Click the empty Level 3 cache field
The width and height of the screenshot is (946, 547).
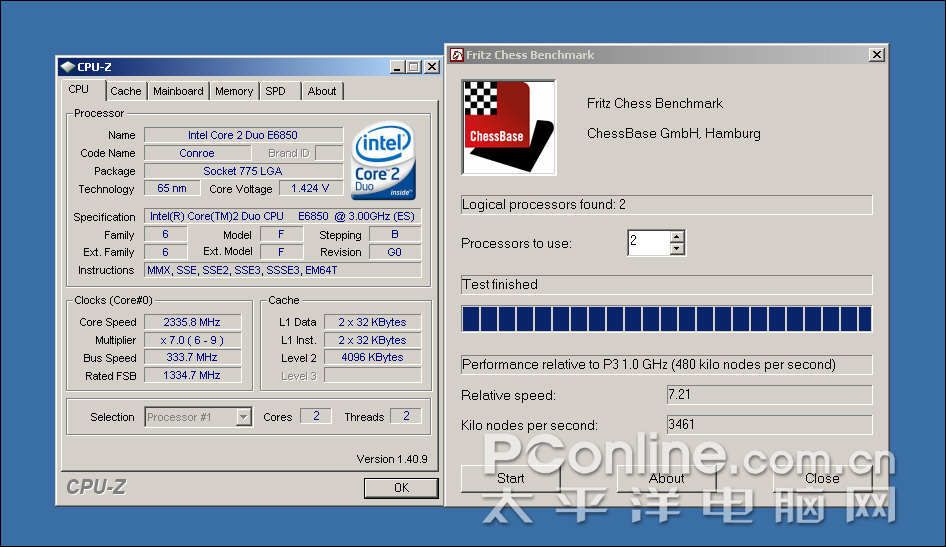pyautogui.click(x=372, y=375)
